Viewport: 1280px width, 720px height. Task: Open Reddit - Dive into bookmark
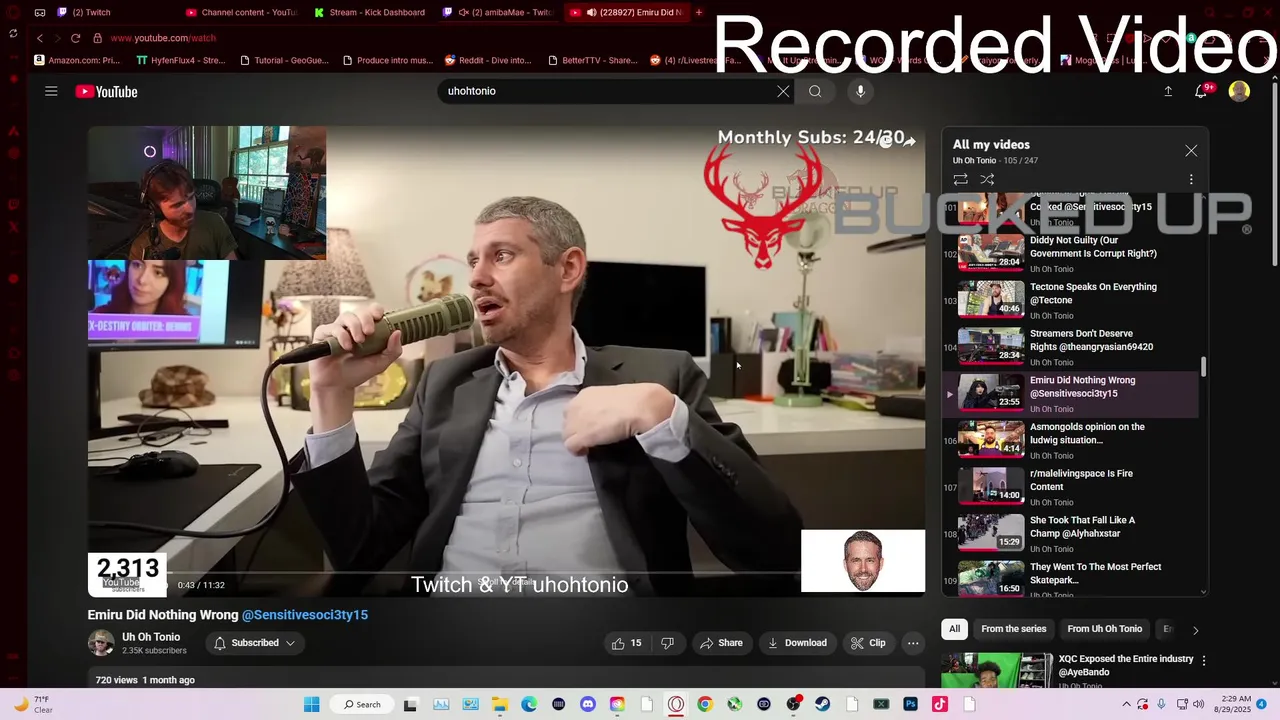coord(488,60)
